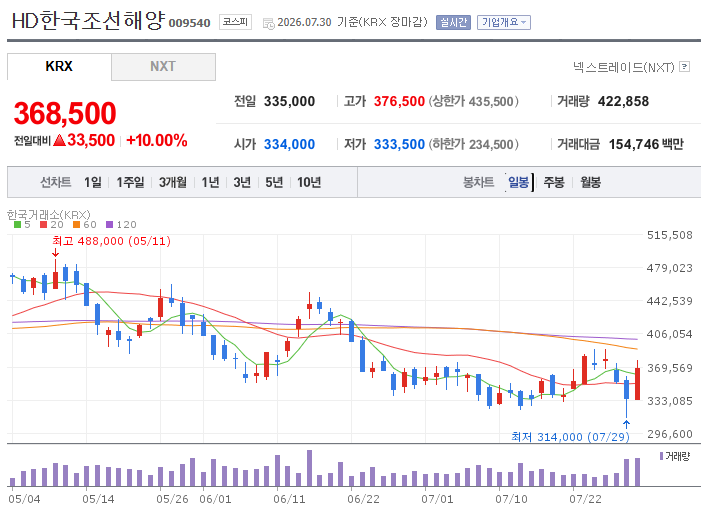This screenshot has height=511, width=701.
Task: Click the purple 120-day moving average swatch
Action: (x=110, y=224)
